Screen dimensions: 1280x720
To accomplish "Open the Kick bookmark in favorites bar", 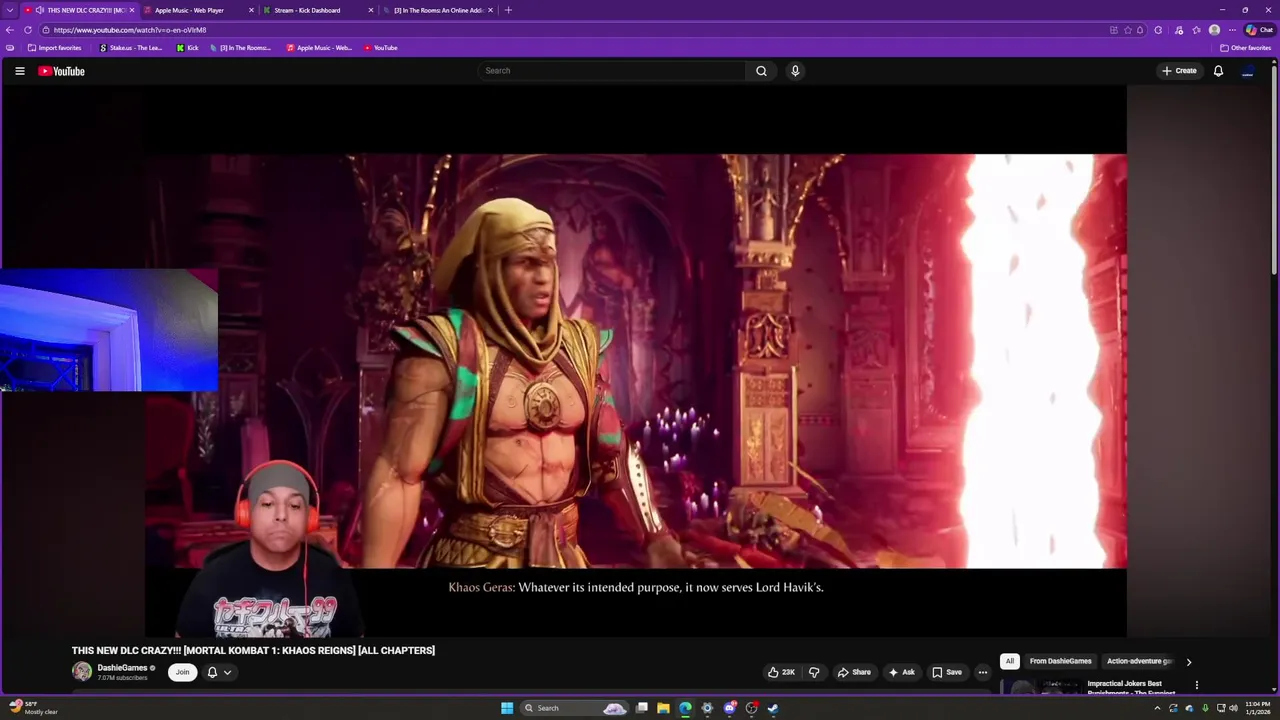I will pyautogui.click(x=187, y=48).
